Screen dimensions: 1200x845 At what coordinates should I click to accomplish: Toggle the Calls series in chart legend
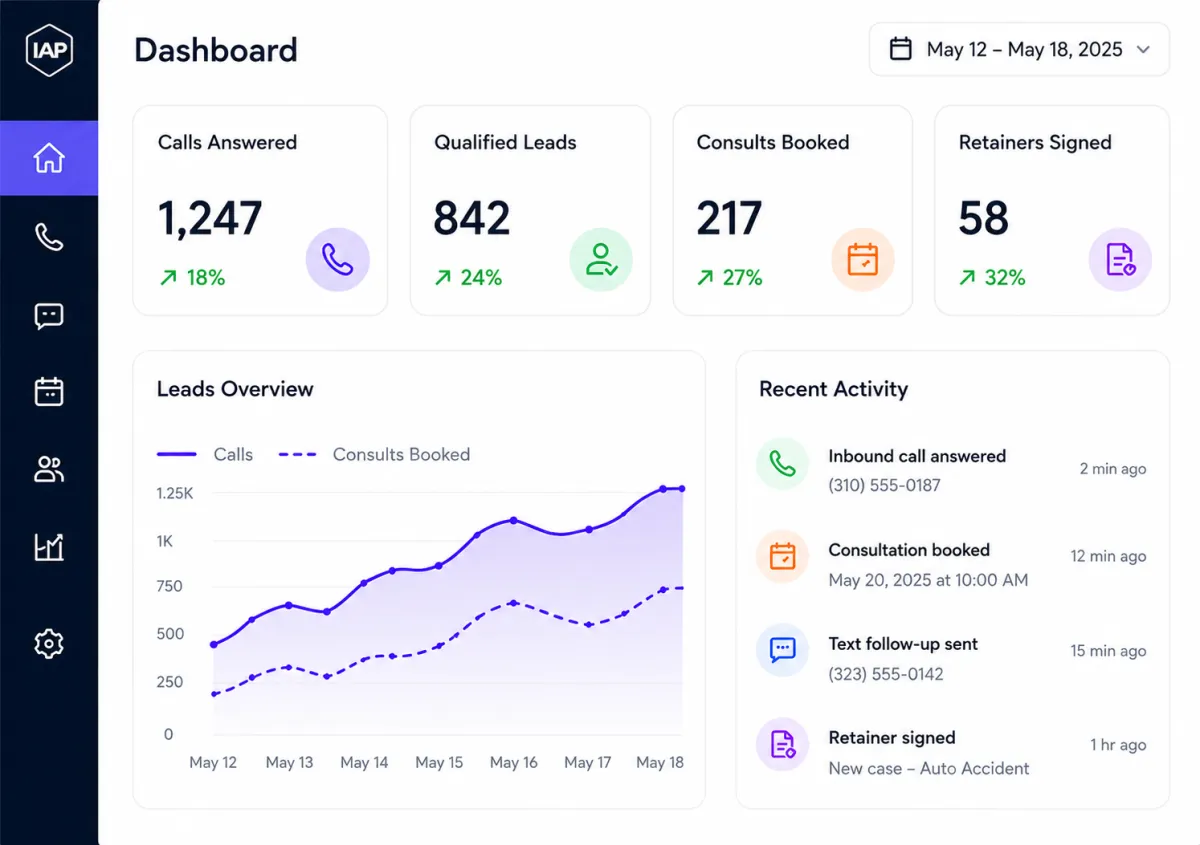[x=205, y=454]
